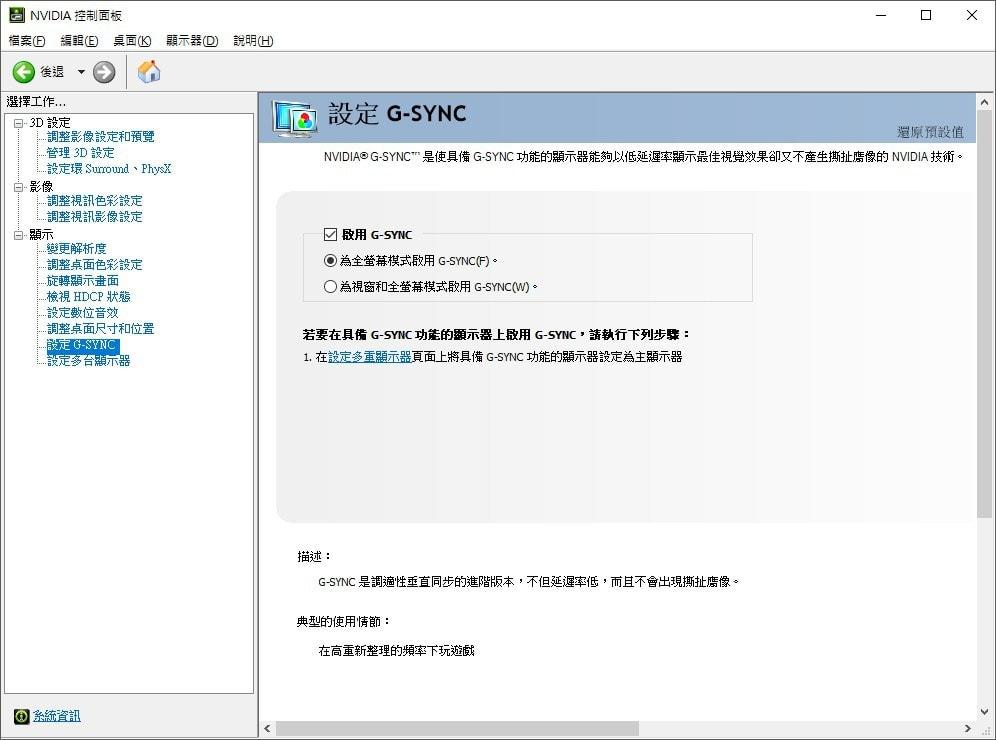Click the grey Forward arrow icon

[104, 72]
